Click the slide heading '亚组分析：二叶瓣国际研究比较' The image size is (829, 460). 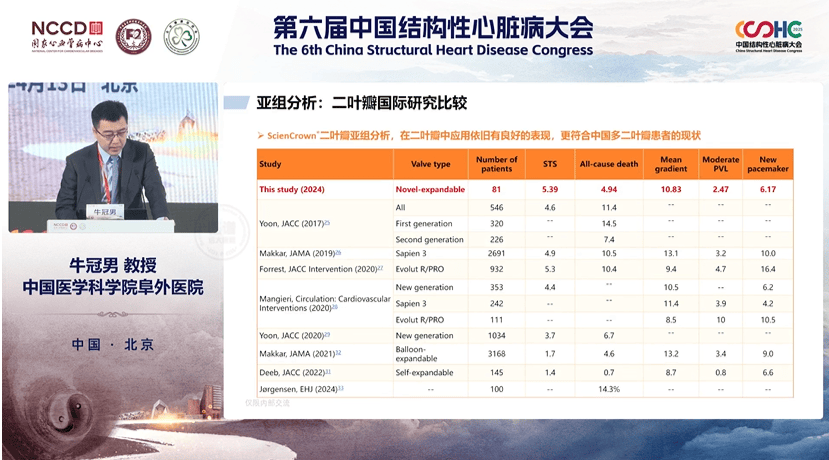point(362,103)
